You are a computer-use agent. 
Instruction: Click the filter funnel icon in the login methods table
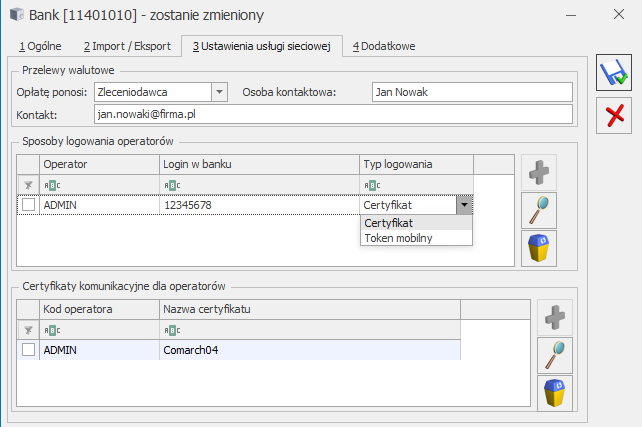[28, 185]
